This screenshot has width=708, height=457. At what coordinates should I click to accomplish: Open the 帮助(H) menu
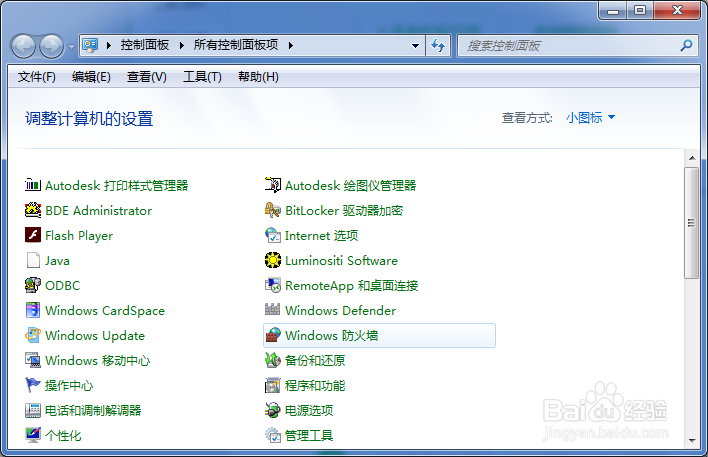[258, 77]
